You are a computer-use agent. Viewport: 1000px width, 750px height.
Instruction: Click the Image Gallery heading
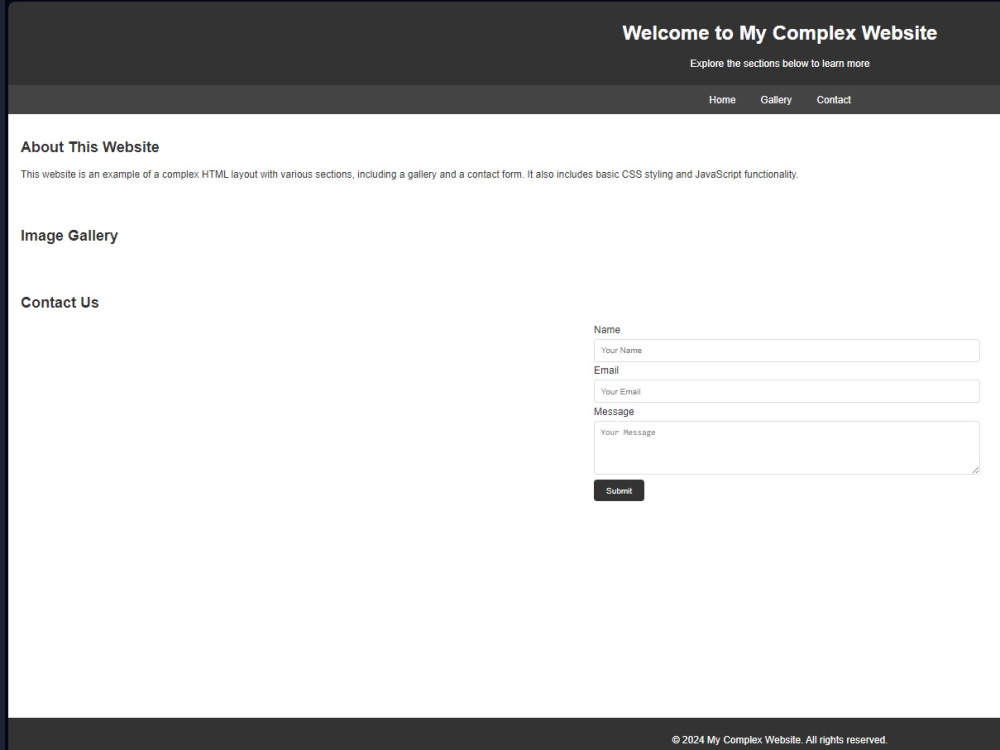70,236
